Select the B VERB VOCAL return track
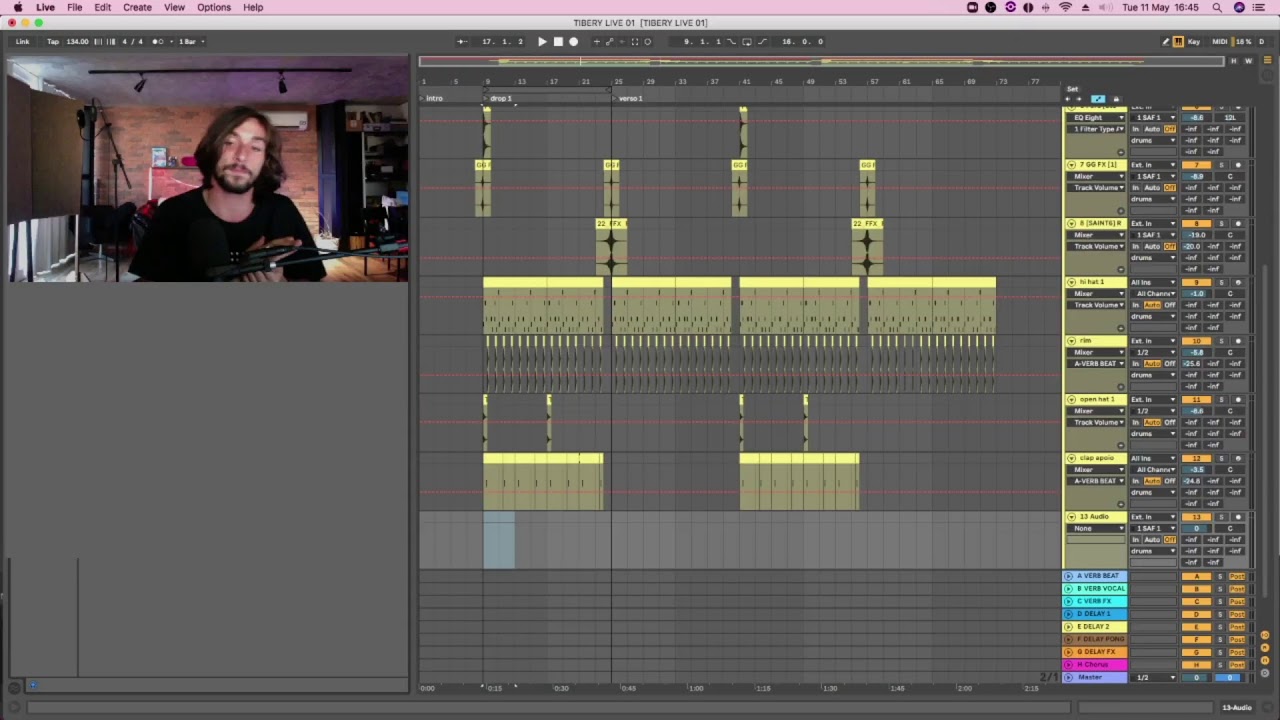This screenshot has height=720, width=1280. pos(1095,589)
